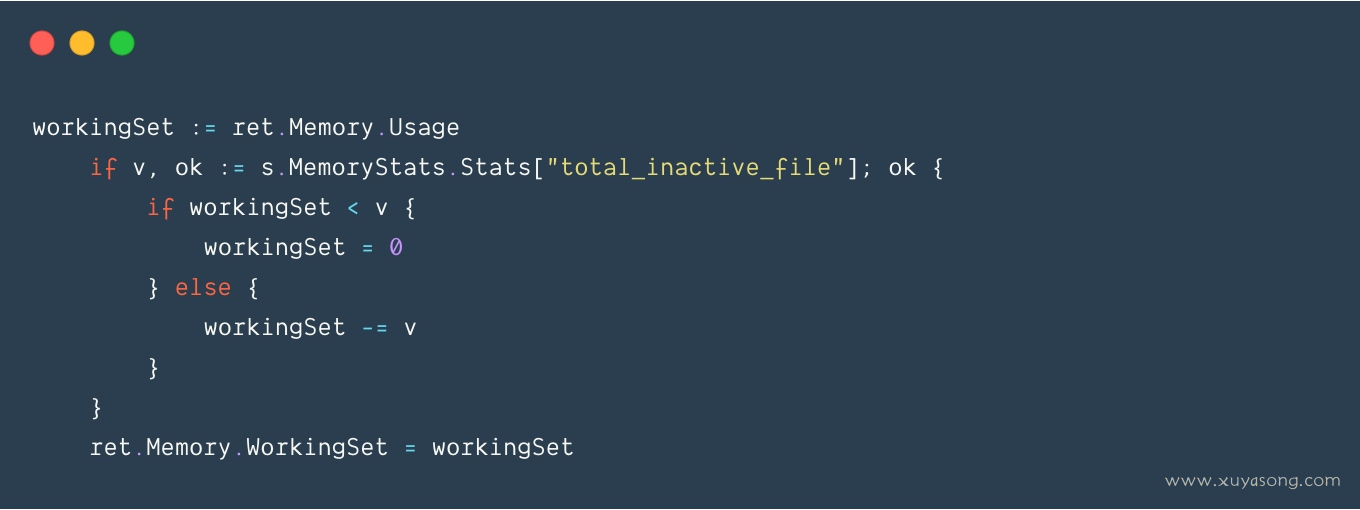The width and height of the screenshot is (1360, 510).
Task: Click the yellow minimize dot
Action: [x=82, y=43]
